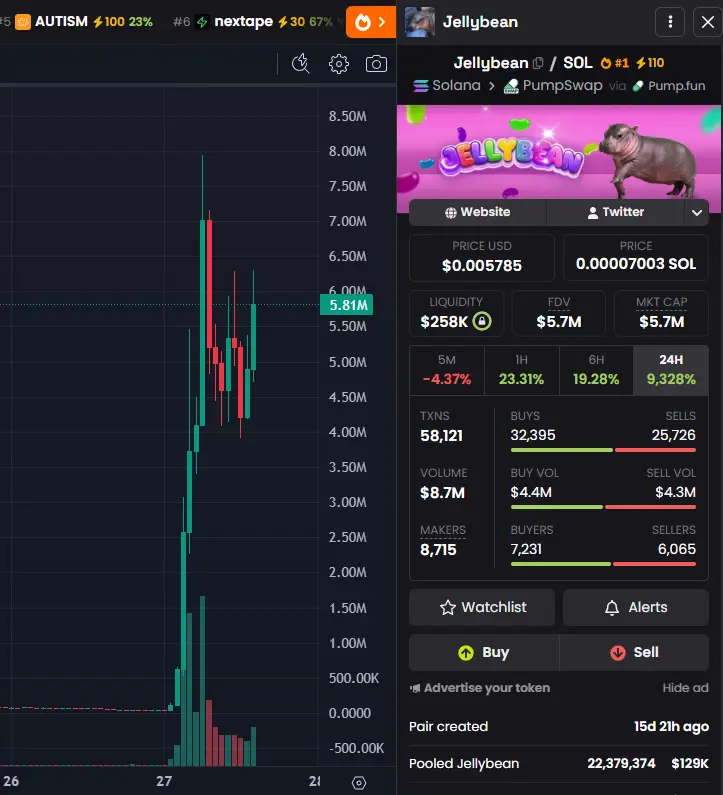Click the LIQUIDITY $258K value
Screen dimensions: 723x795
coord(444,321)
